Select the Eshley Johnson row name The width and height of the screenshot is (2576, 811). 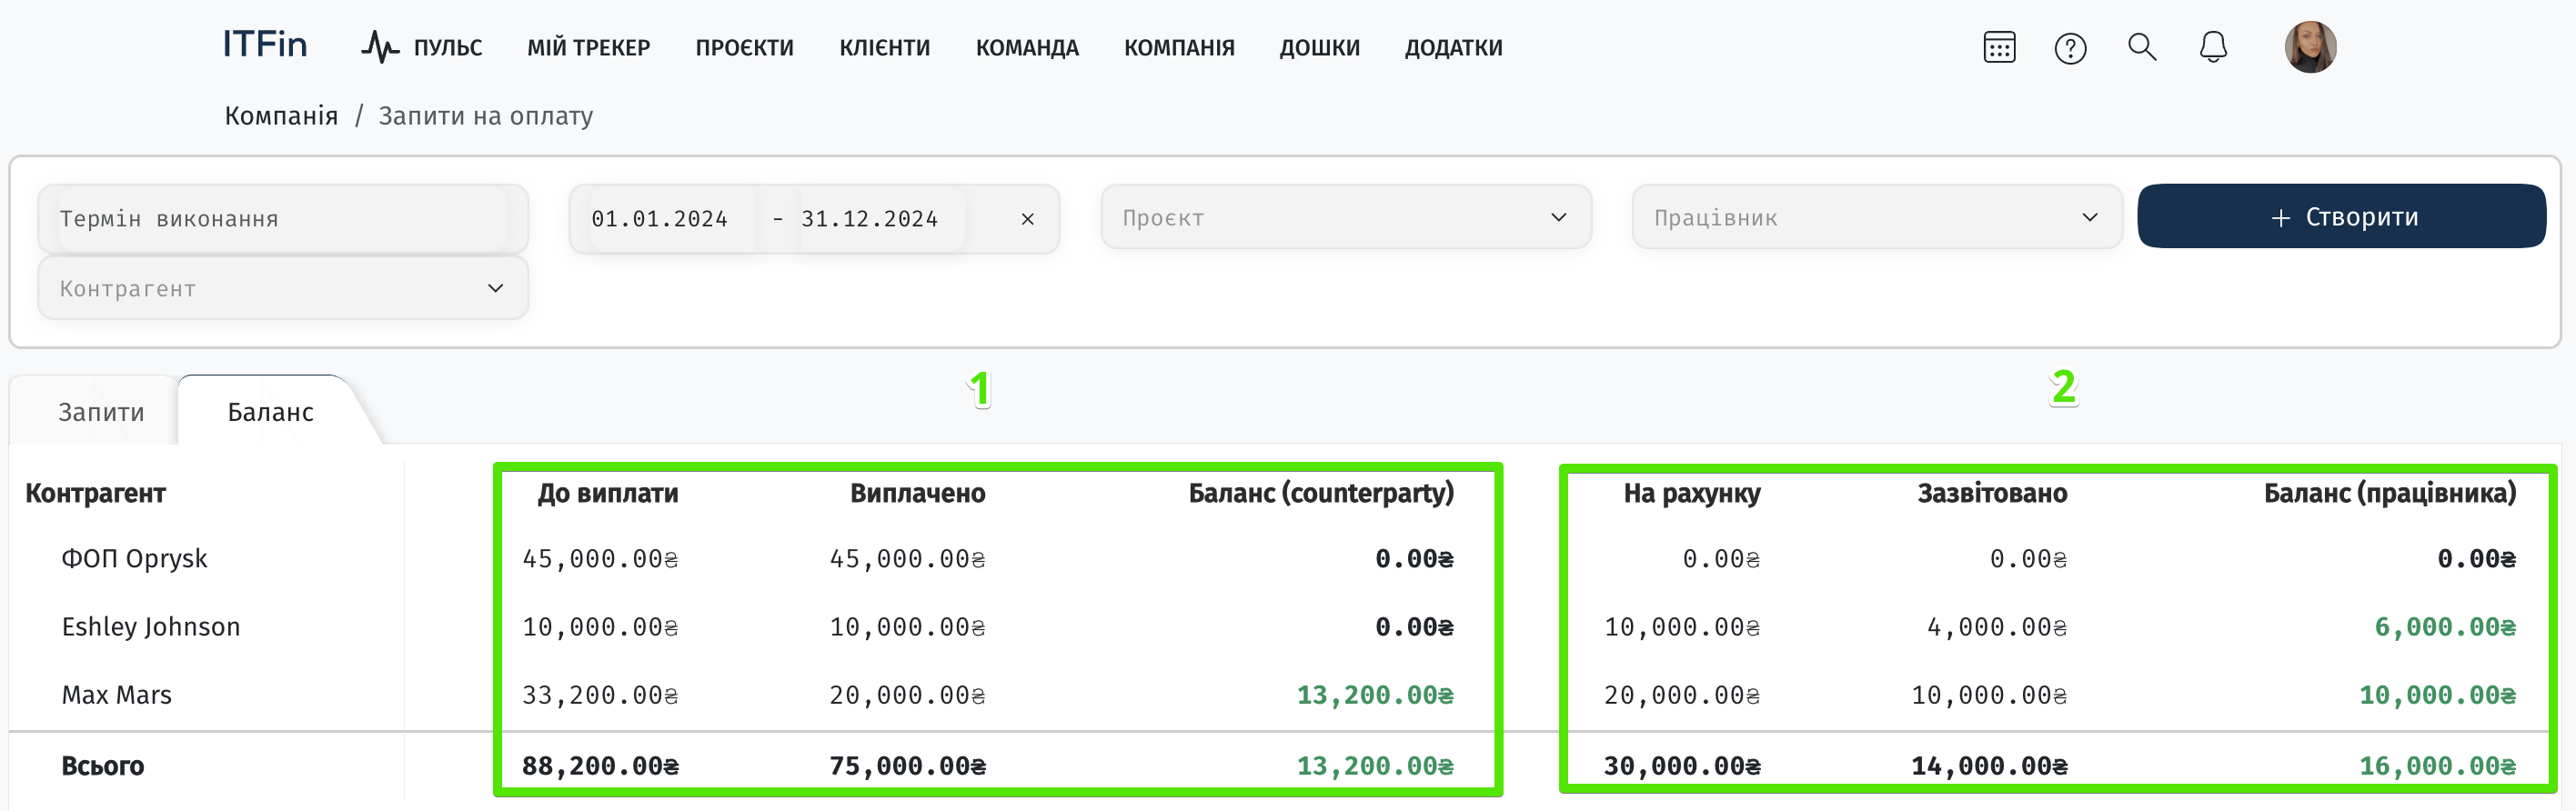point(151,627)
